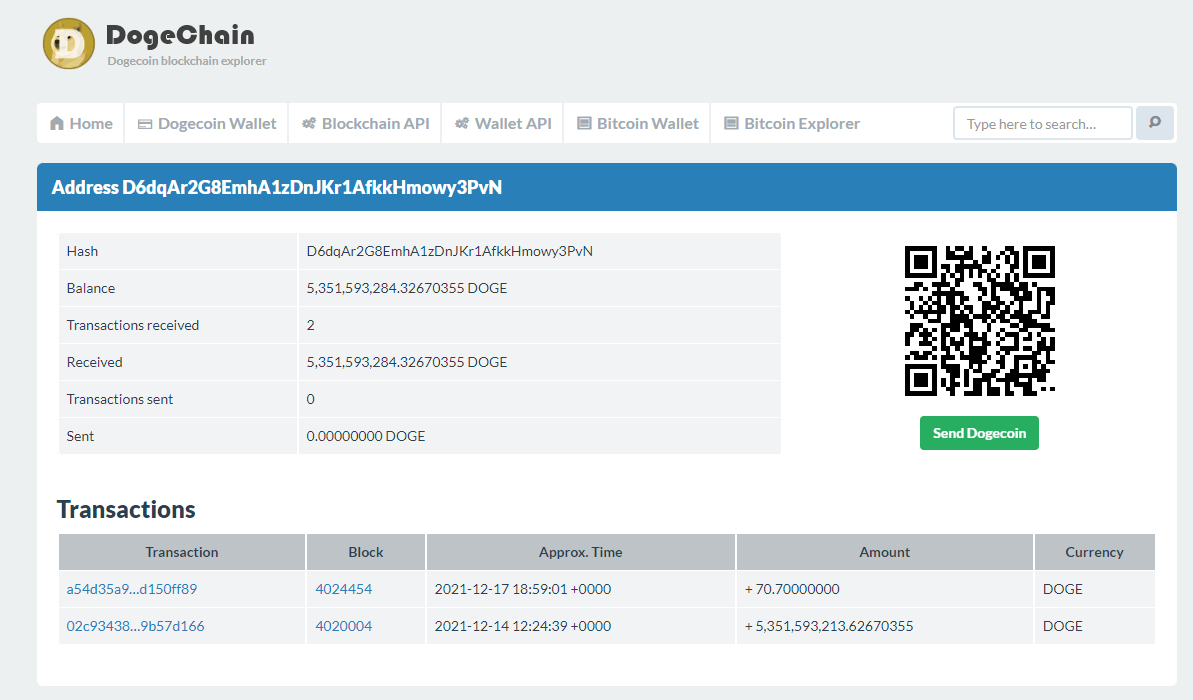Click Transactions sent value 0
This screenshot has height=700, width=1193.
point(310,399)
